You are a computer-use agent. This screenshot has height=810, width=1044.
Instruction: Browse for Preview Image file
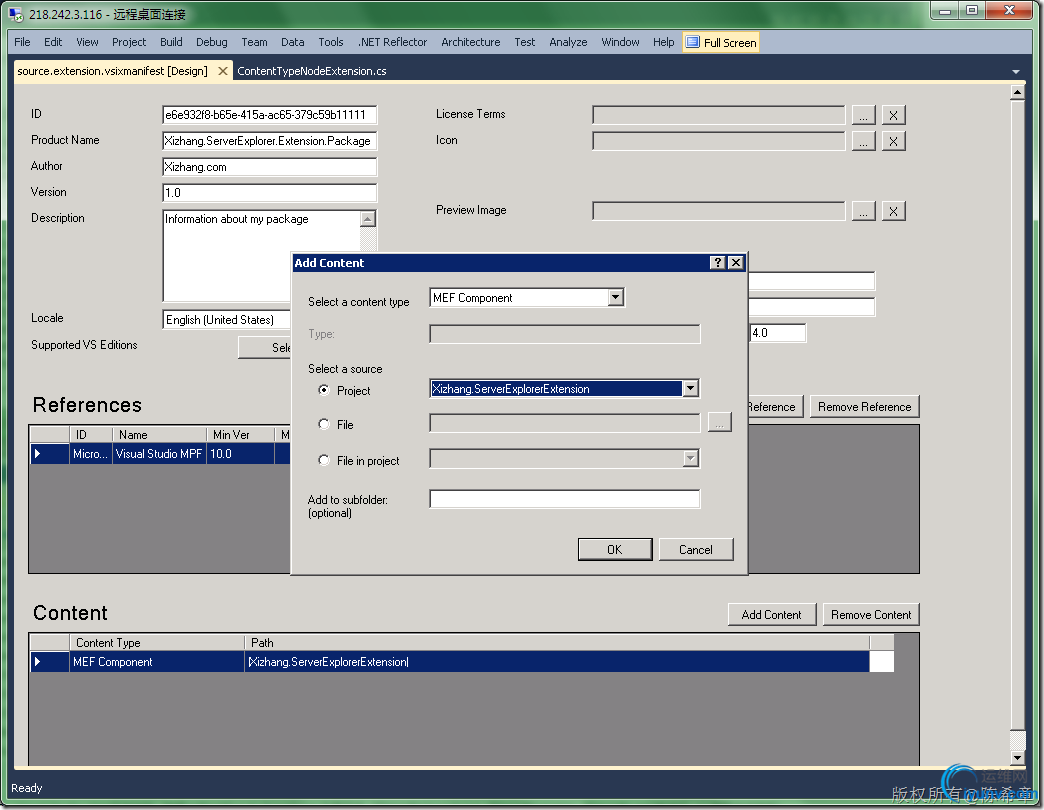pos(864,211)
